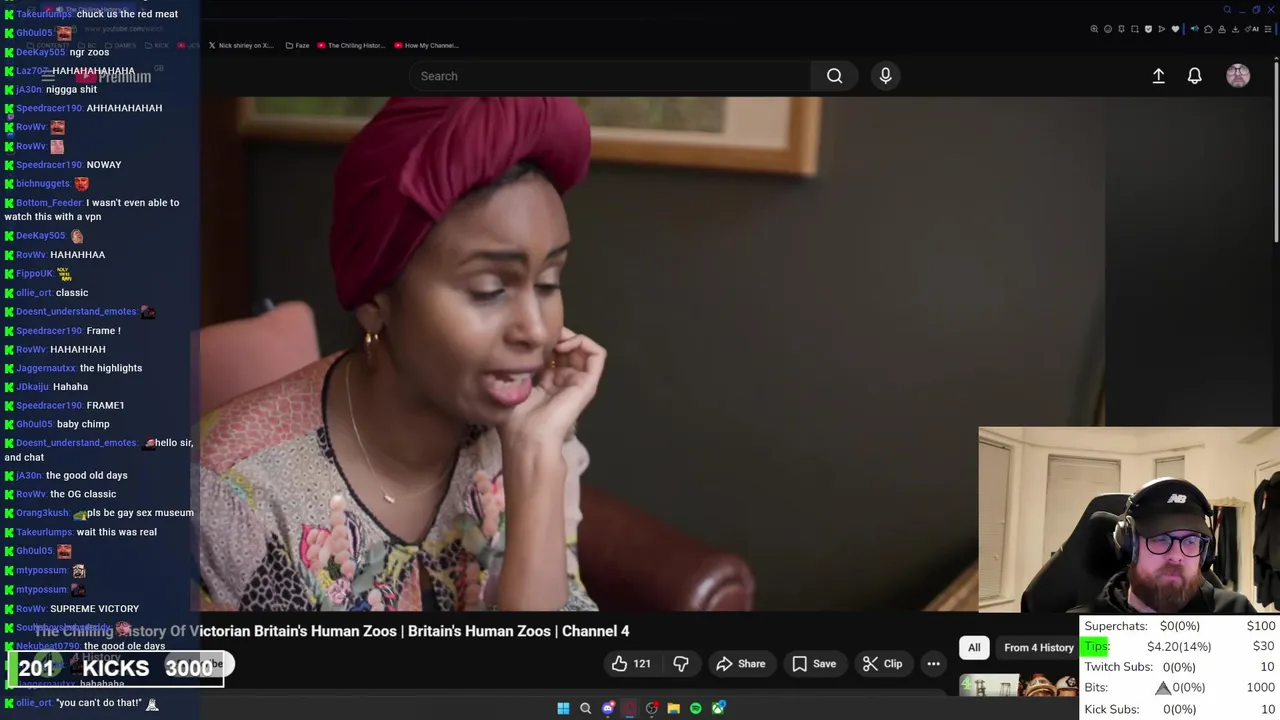Viewport: 1280px width, 720px height.
Task: Click the YouTube search magnifier button
Action: tap(834, 76)
